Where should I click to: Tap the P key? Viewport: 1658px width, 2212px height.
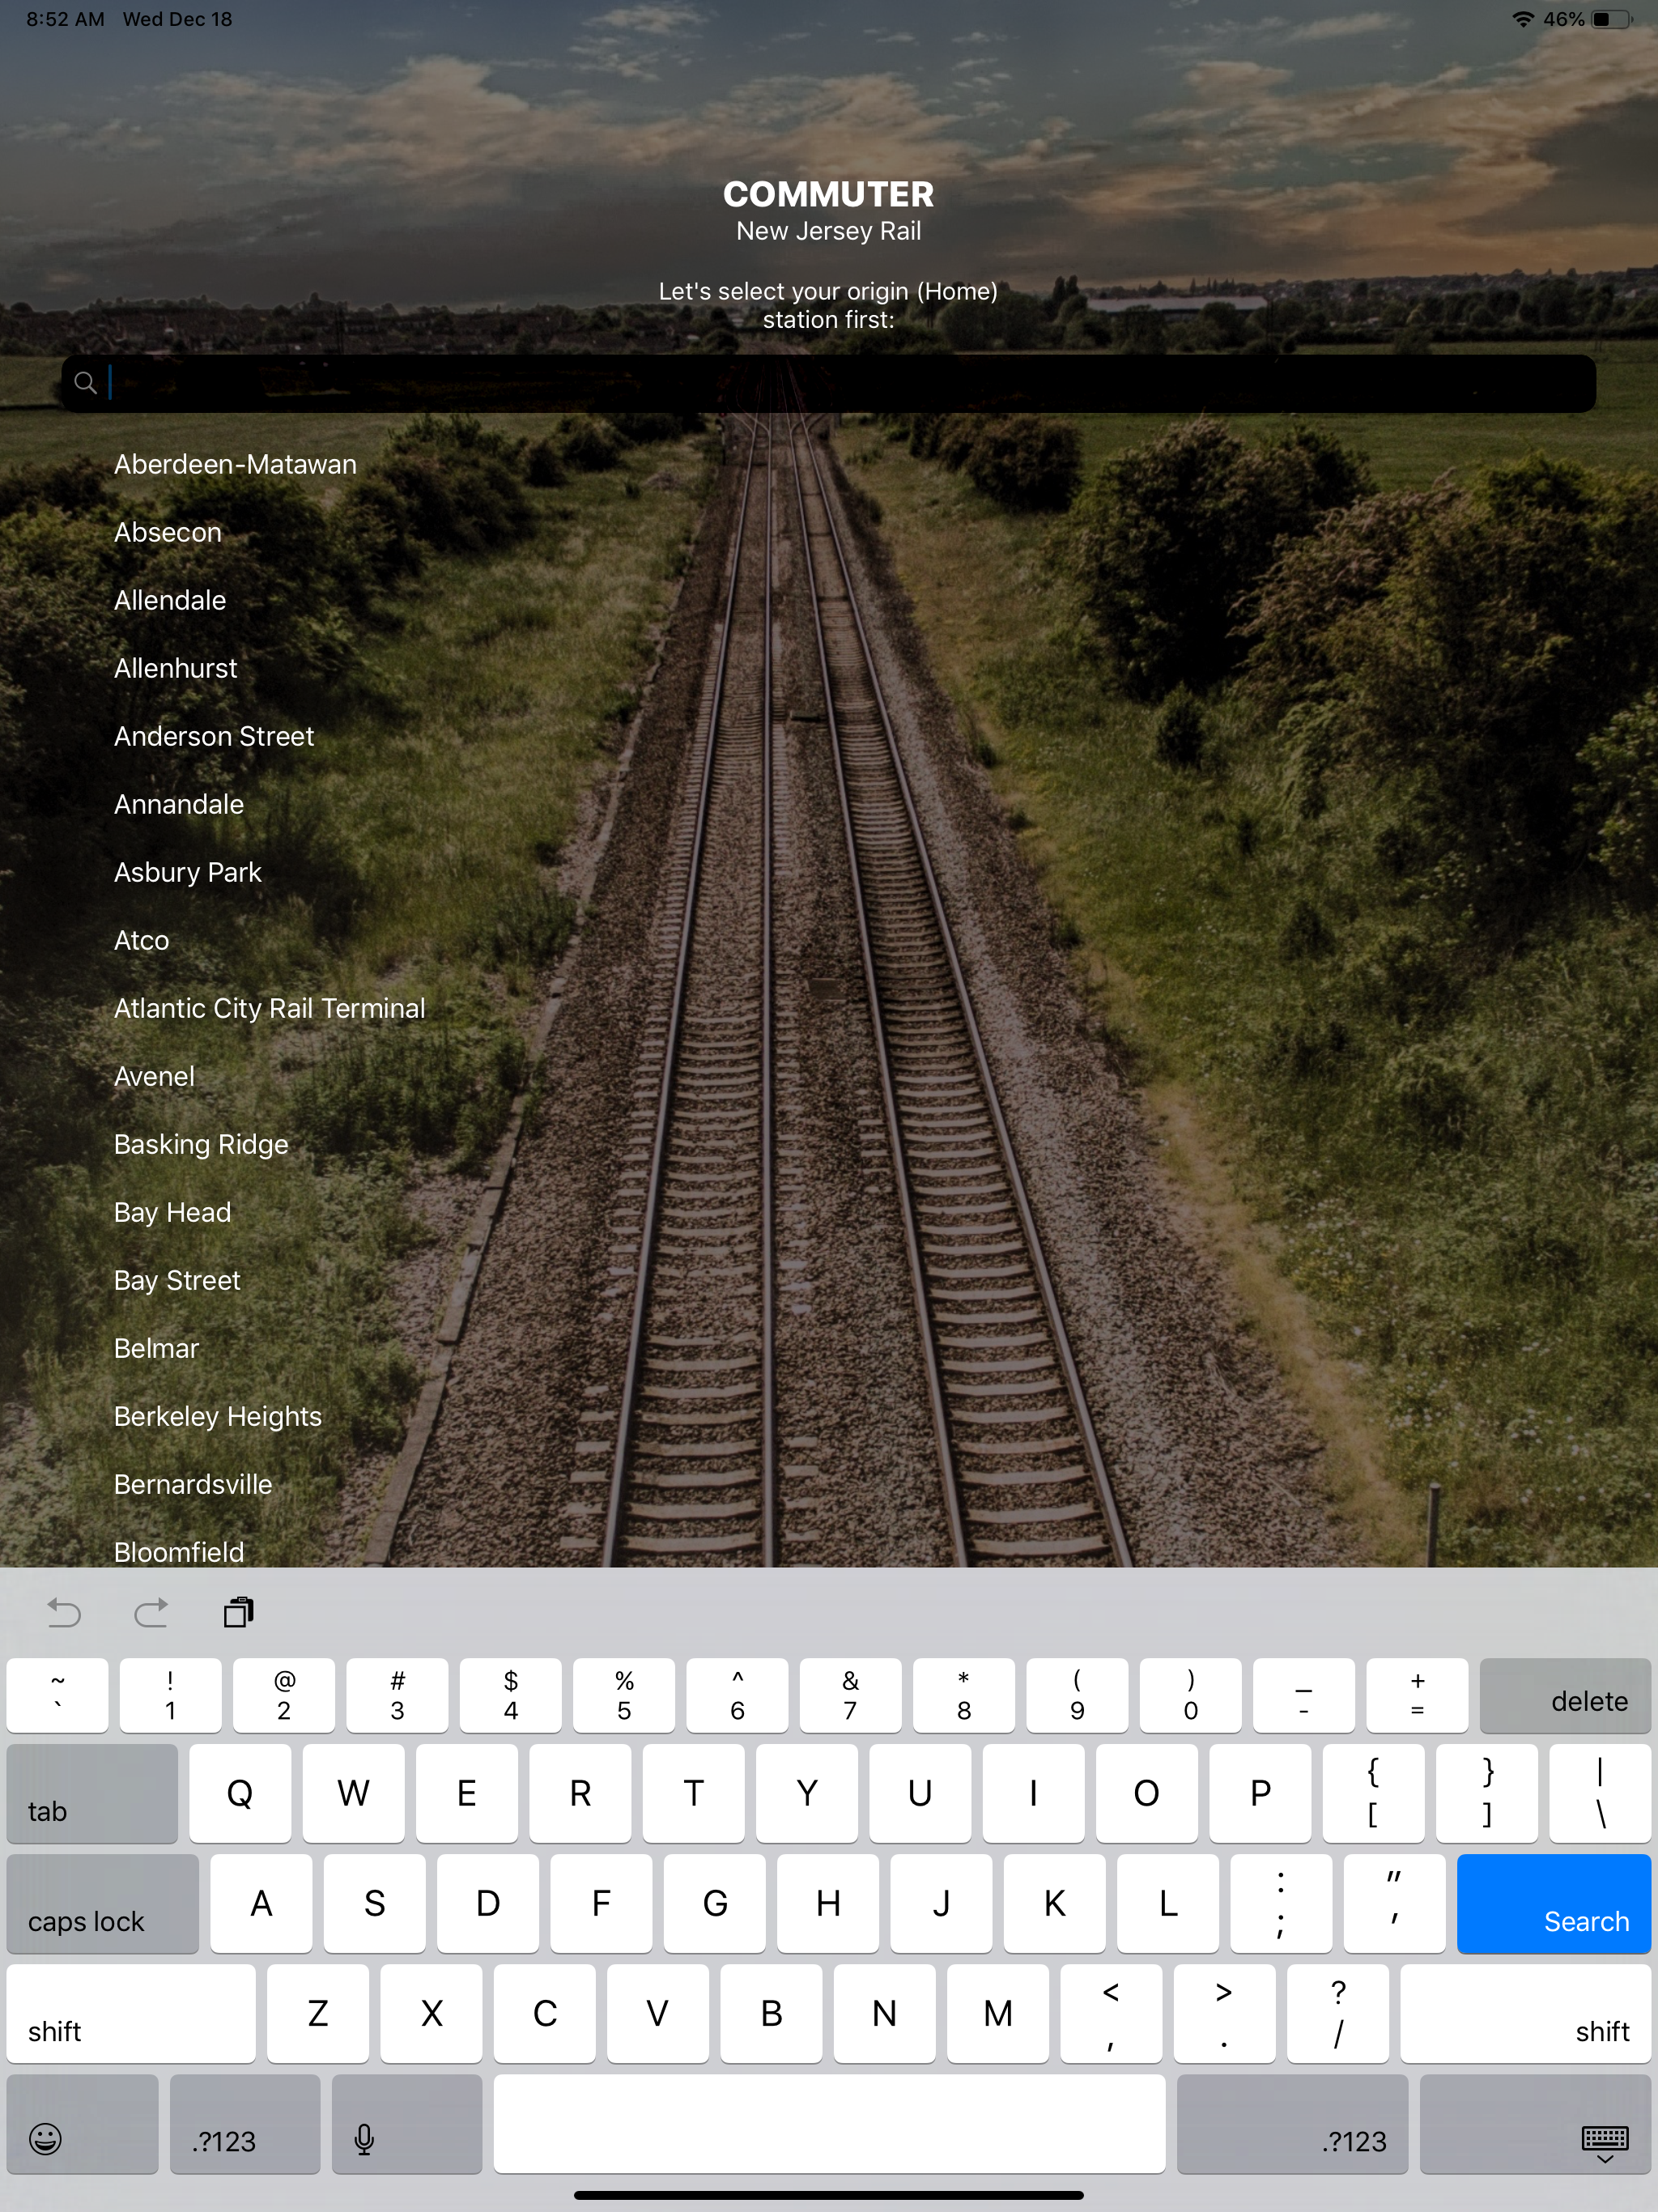click(x=1260, y=1794)
